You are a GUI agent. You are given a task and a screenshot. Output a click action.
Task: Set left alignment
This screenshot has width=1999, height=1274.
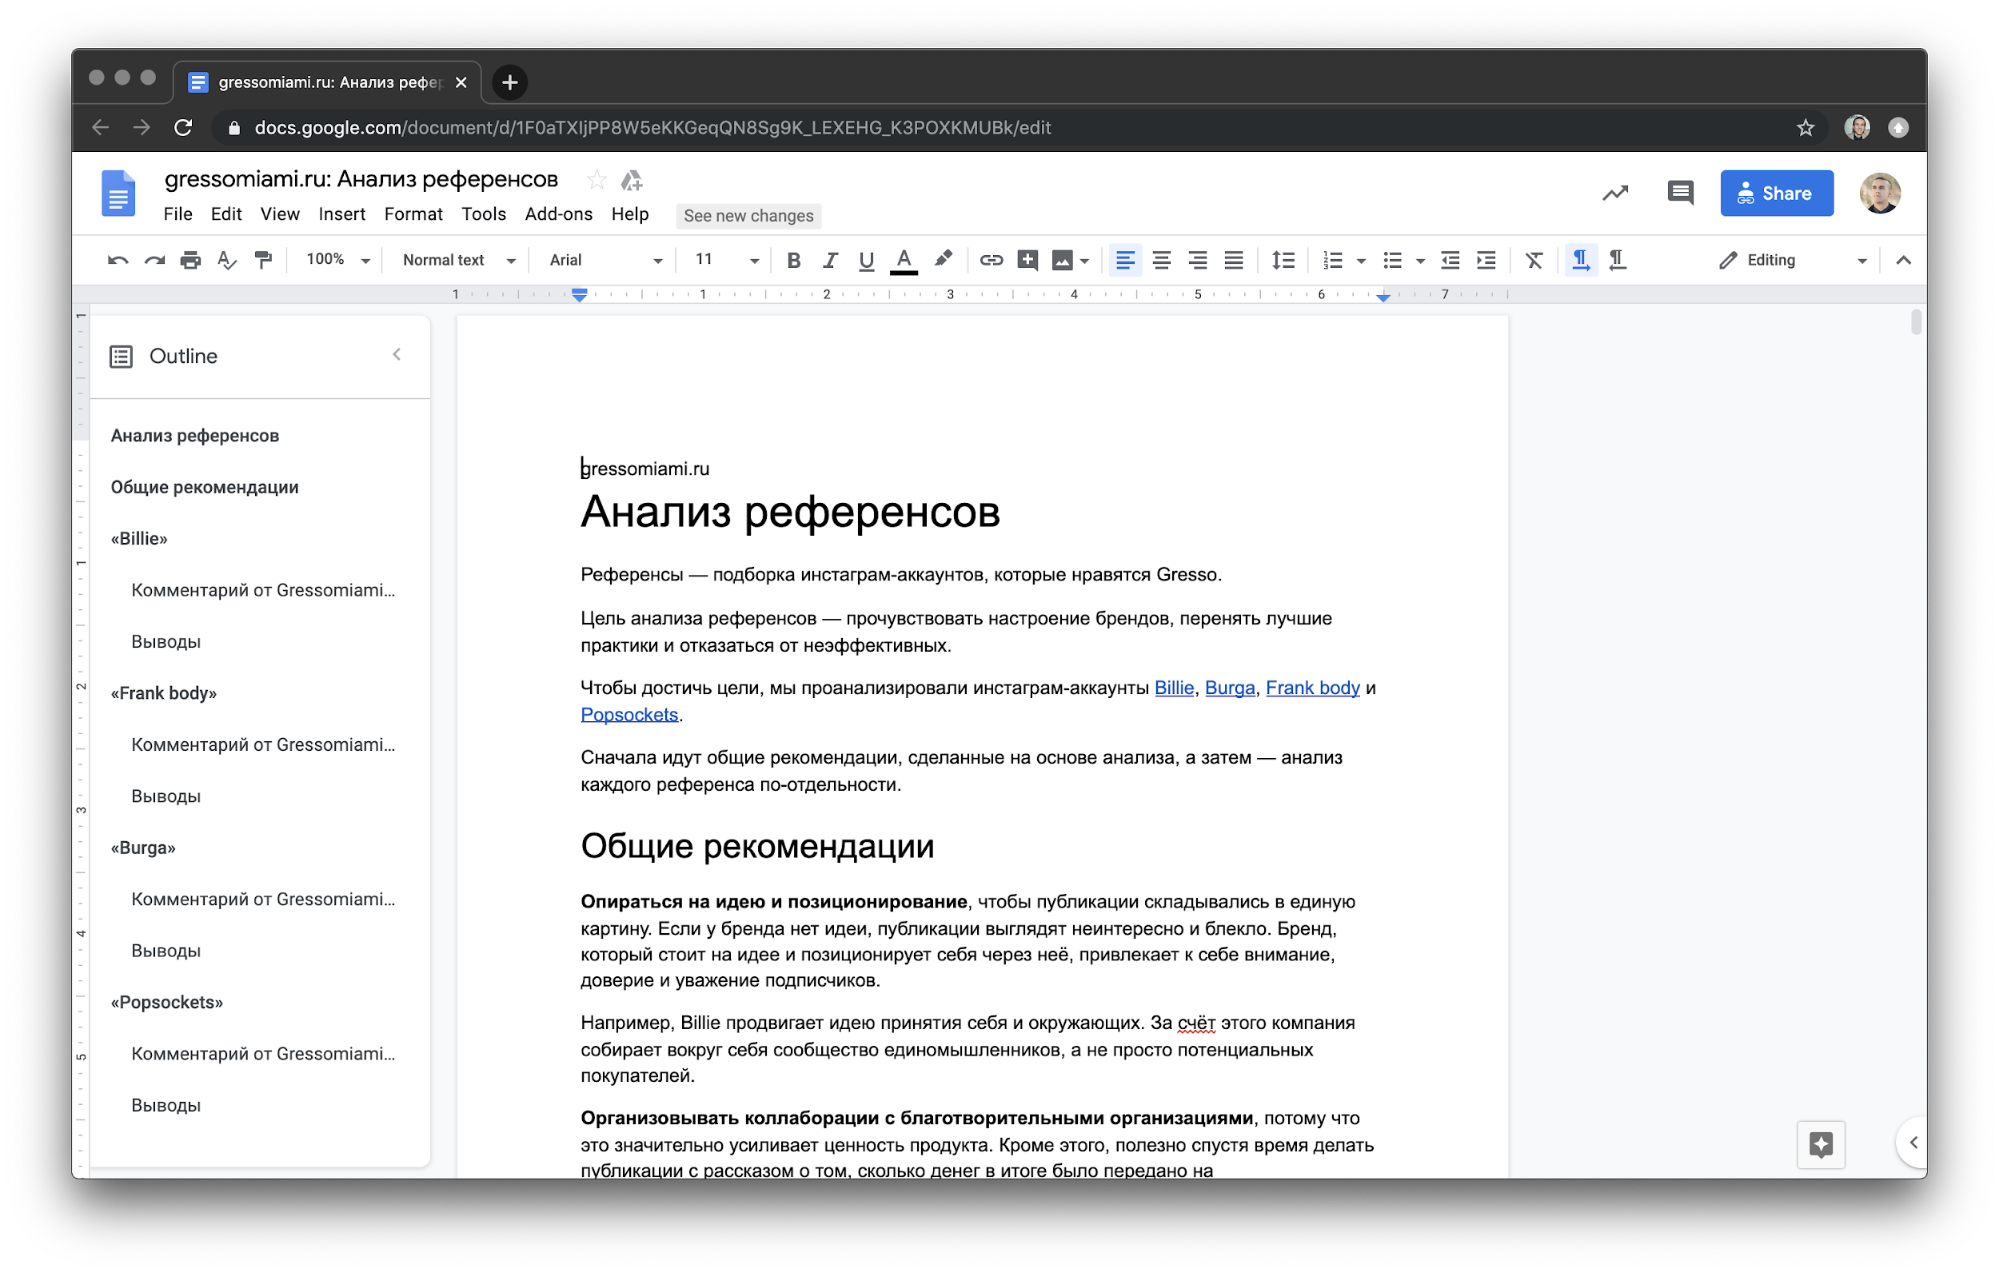point(1125,260)
